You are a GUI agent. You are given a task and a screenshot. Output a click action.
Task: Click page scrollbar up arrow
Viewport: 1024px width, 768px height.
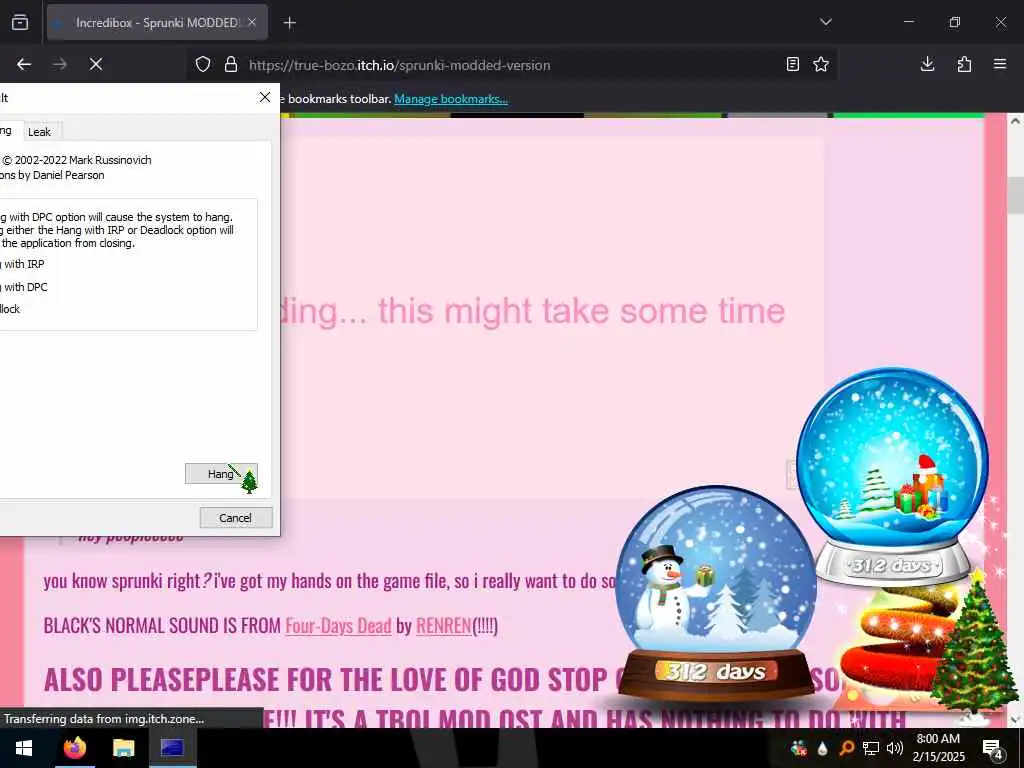point(1015,121)
